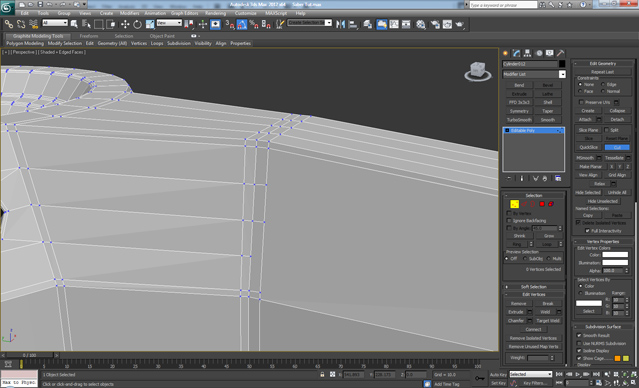Click Configure Modifier Sets icon
The image size is (639, 388).
point(558,179)
